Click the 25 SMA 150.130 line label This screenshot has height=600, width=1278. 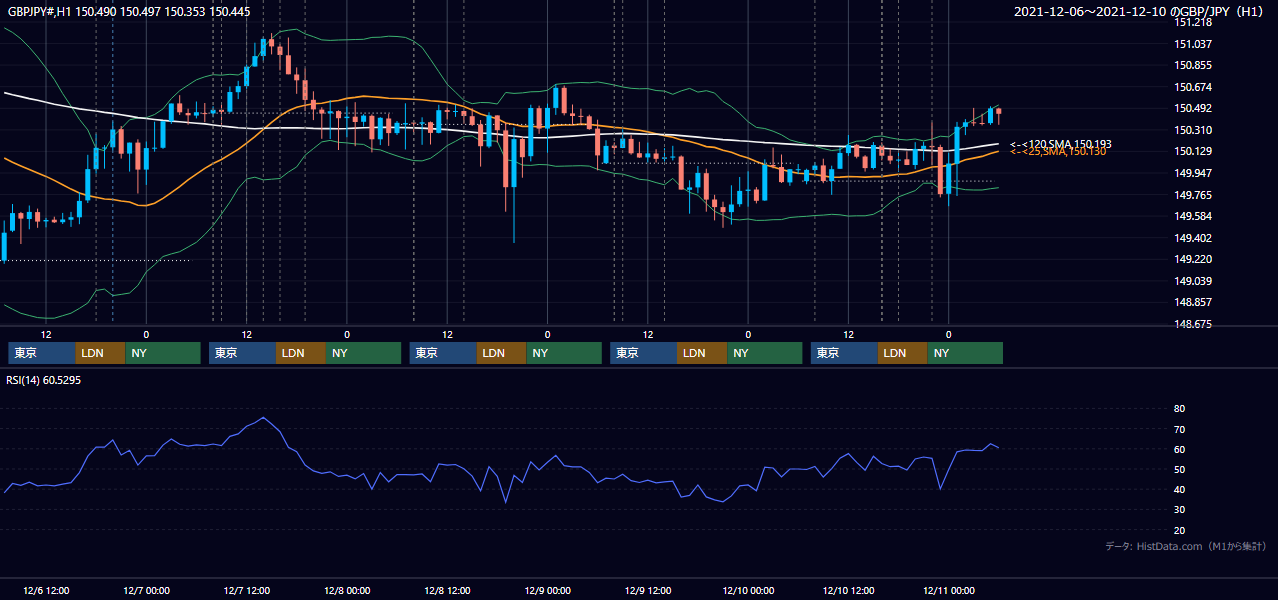pyautogui.click(x=1058, y=151)
